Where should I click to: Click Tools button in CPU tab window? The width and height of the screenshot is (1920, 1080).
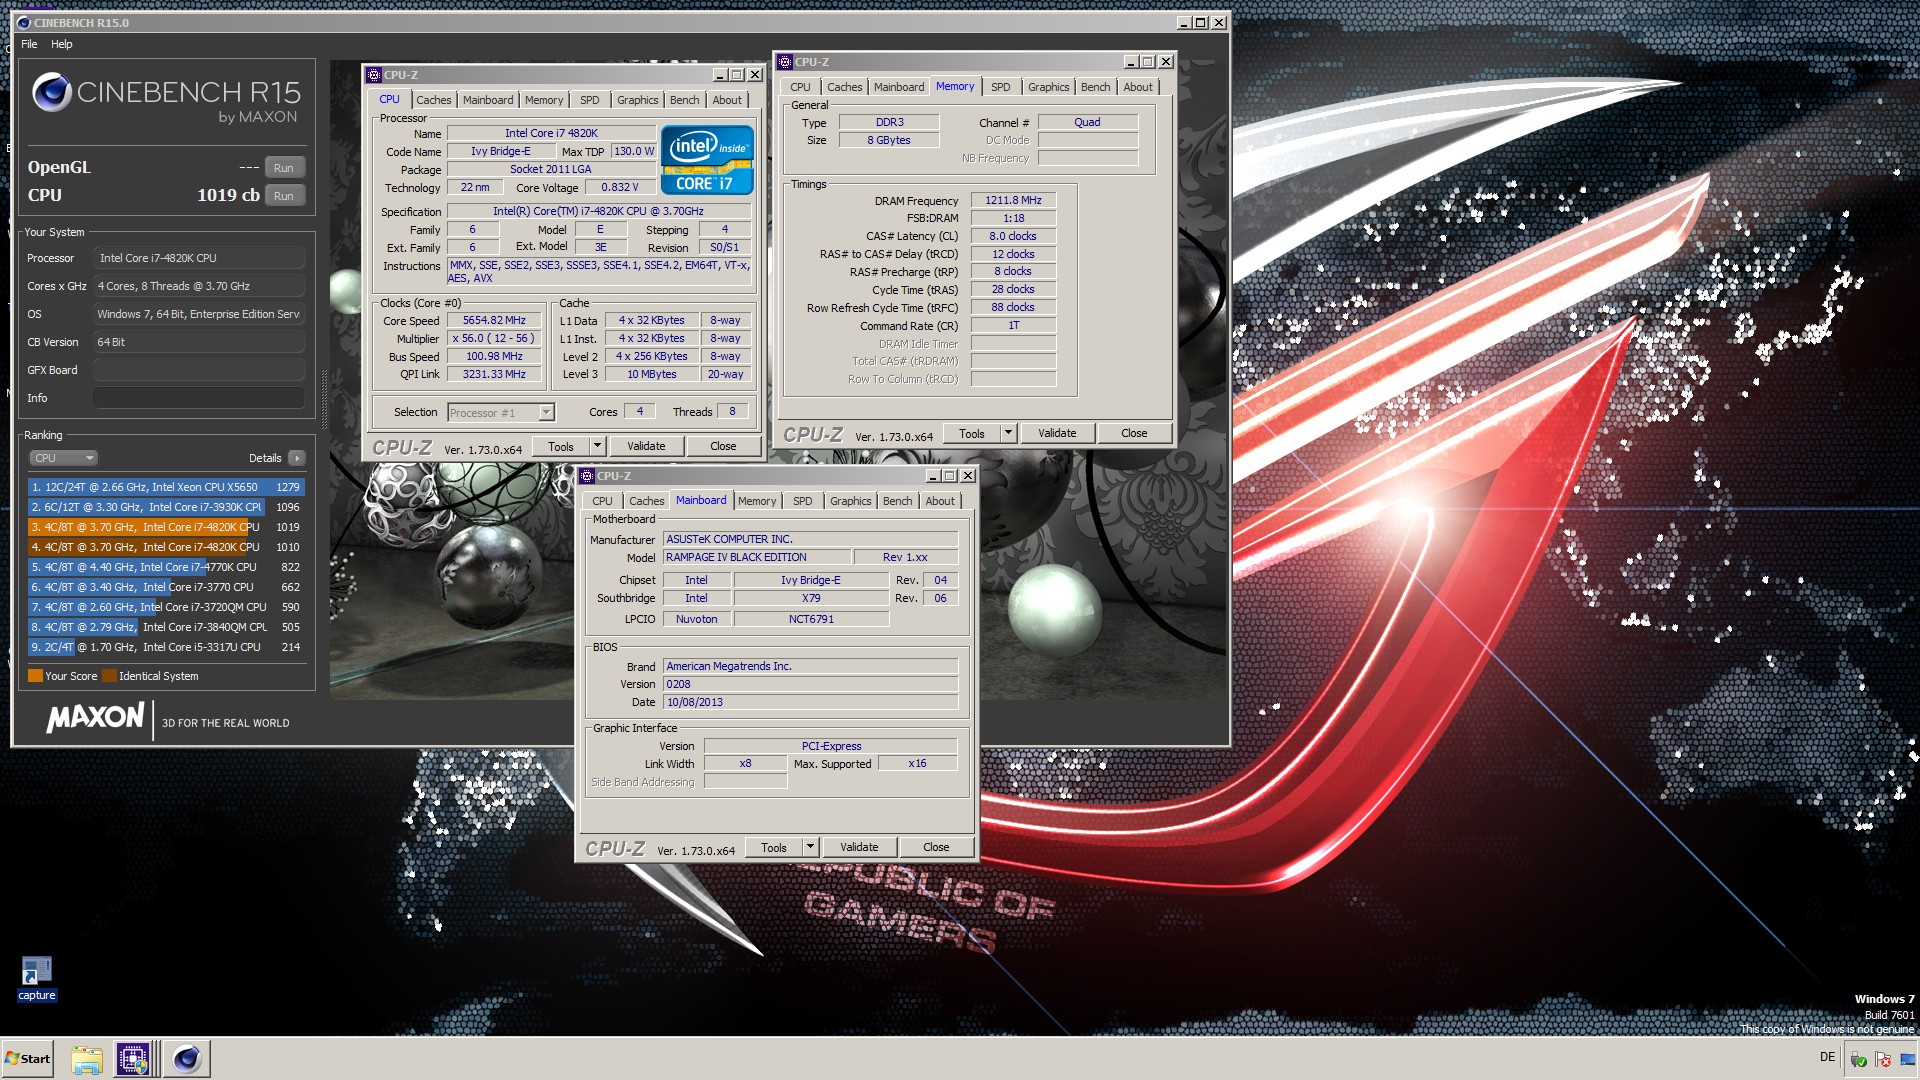[561, 447]
